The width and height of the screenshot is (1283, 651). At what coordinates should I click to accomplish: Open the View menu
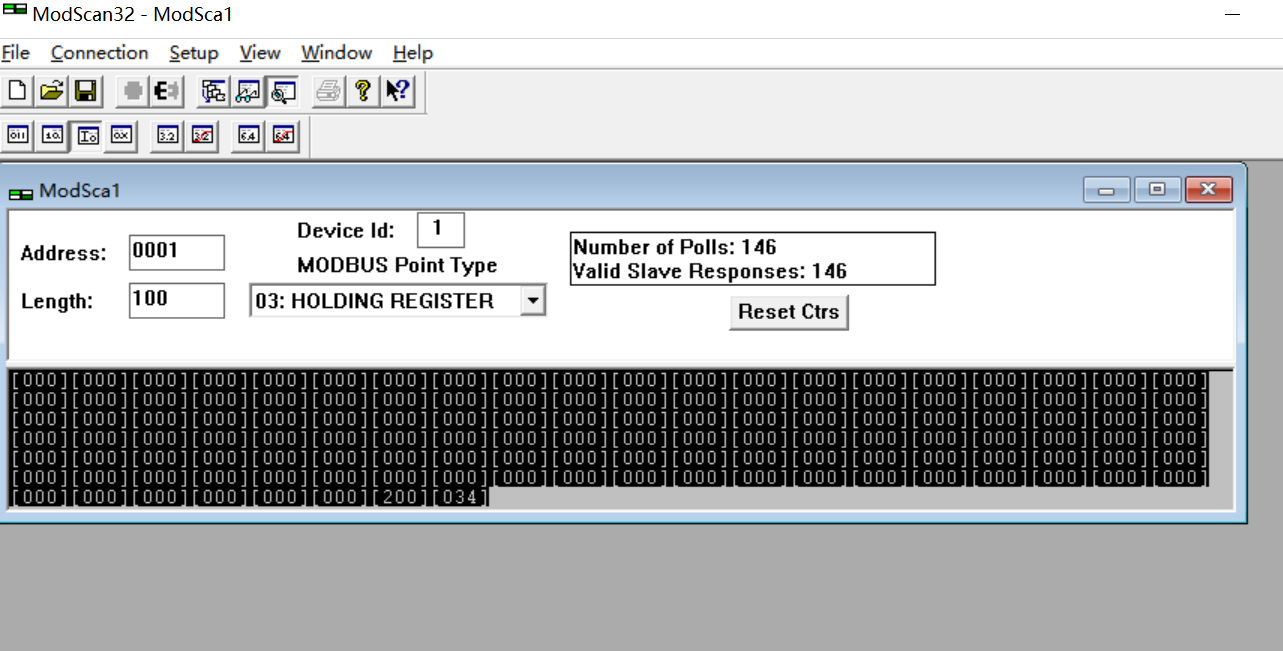(260, 53)
